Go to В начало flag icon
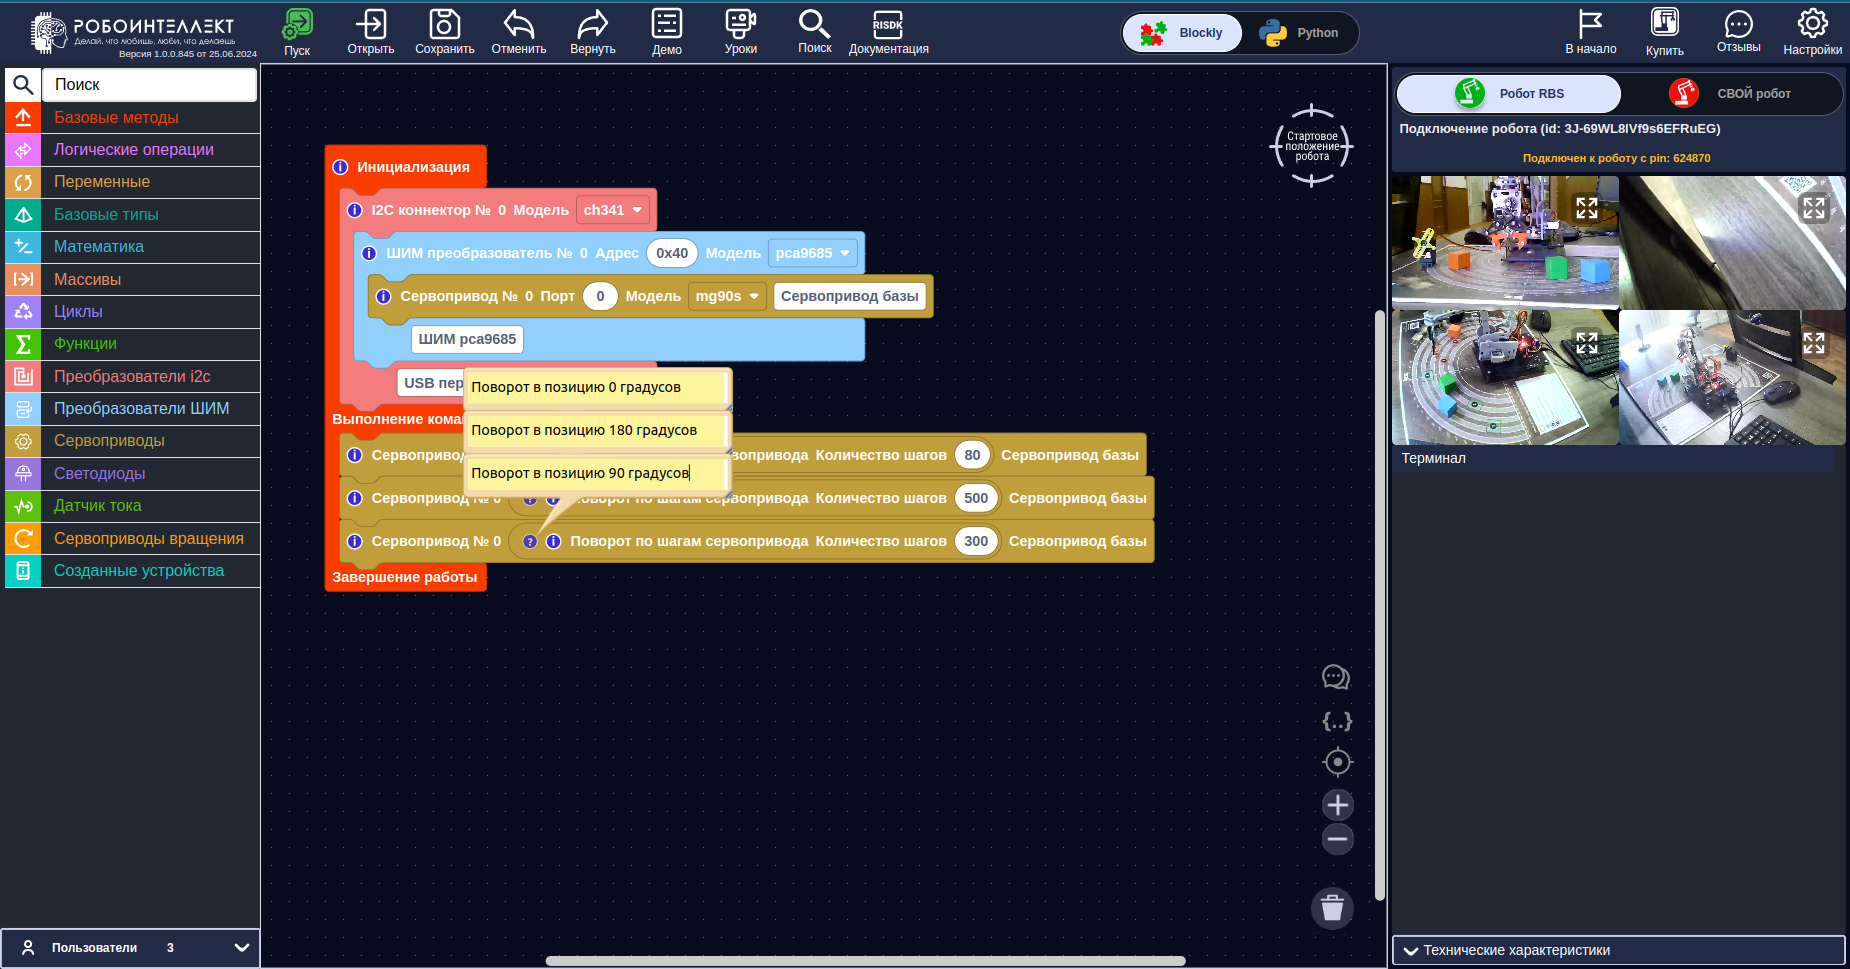Image resolution: width=1850 pixels, height=969 pixels. click(1591, 24)
